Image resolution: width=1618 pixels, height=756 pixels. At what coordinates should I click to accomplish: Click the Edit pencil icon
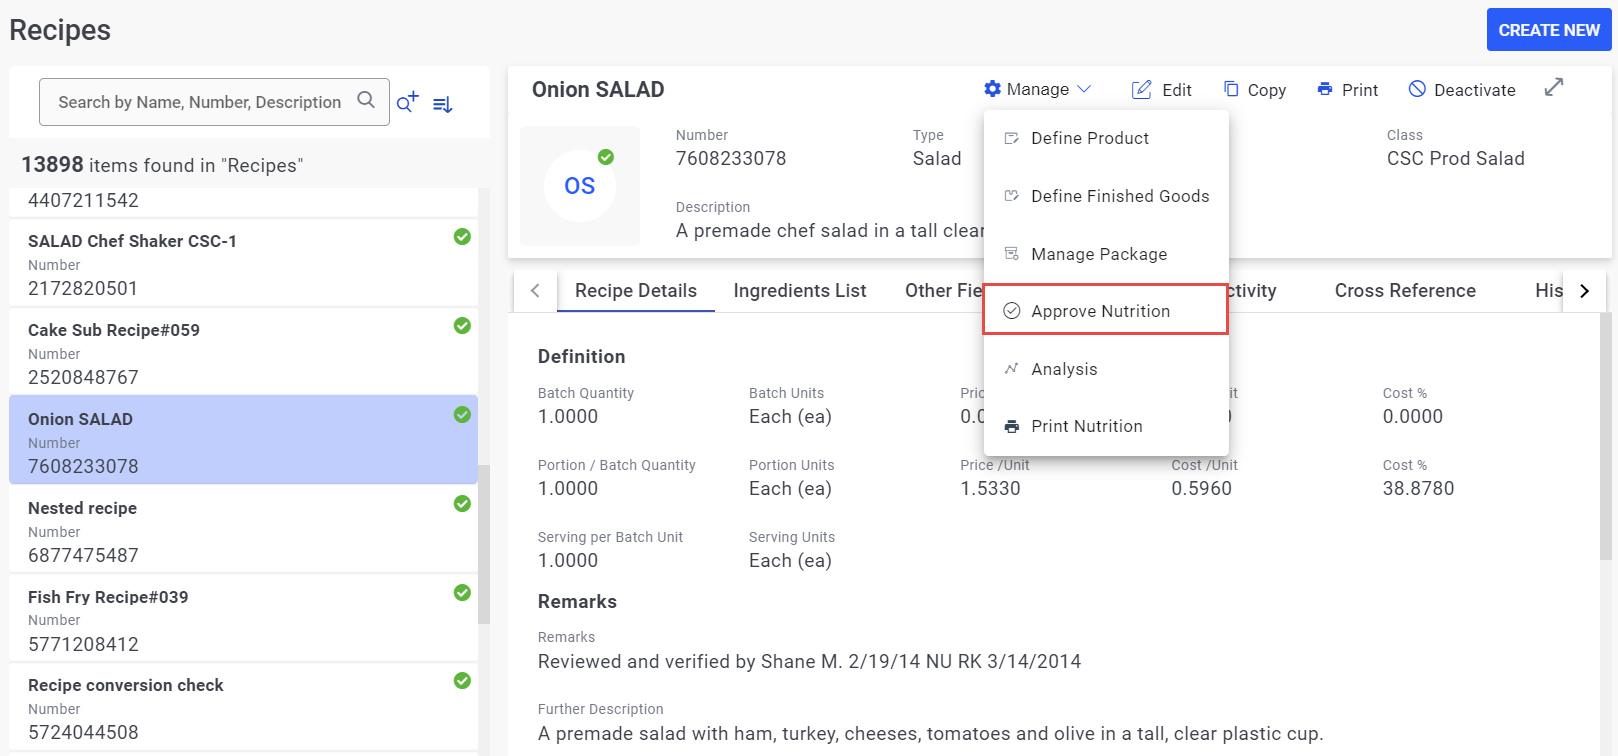point(1141,90)
